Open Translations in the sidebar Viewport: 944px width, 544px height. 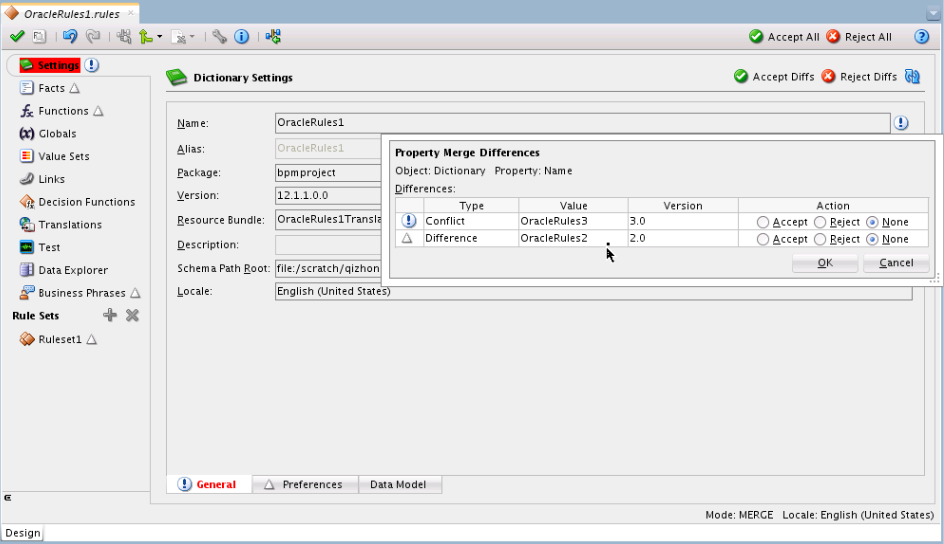61,224
